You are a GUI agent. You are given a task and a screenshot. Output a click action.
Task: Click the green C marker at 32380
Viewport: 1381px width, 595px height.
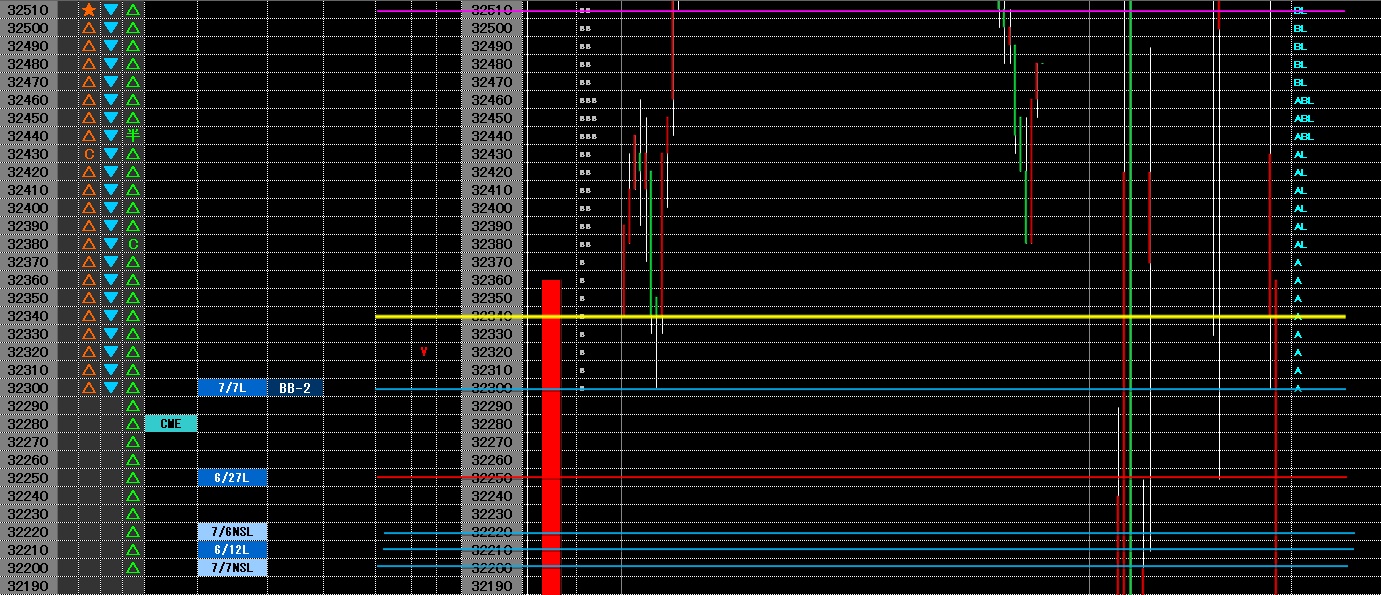(133, 244)
